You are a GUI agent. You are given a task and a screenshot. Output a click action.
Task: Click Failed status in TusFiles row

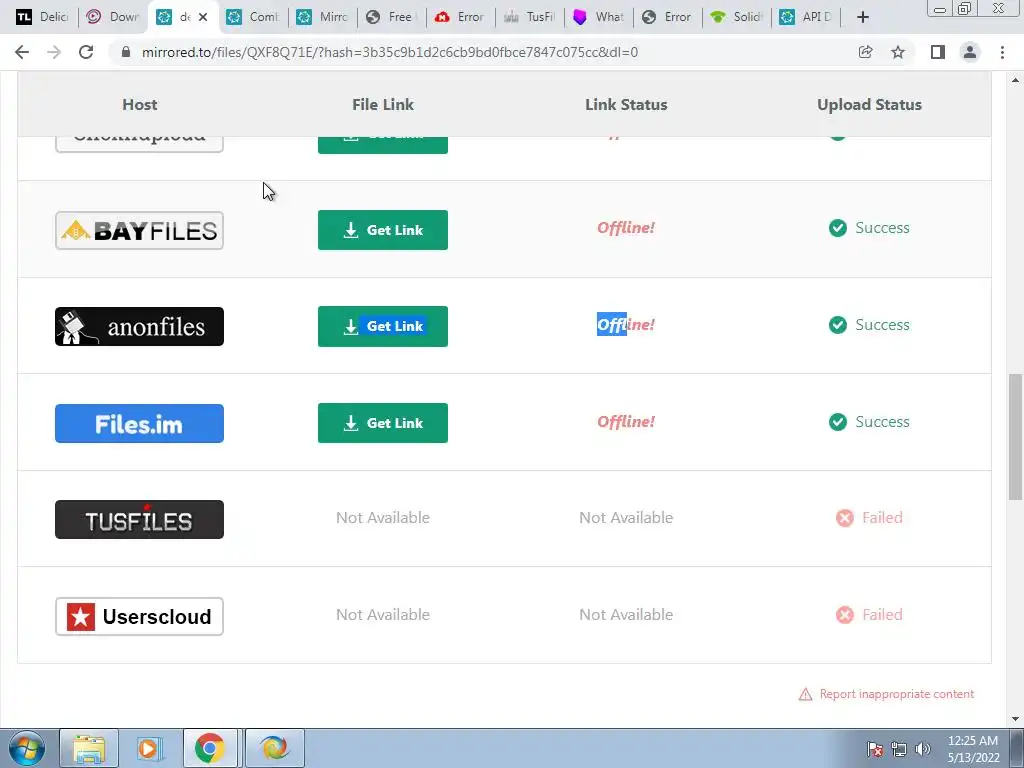click(x=882, y=518)
